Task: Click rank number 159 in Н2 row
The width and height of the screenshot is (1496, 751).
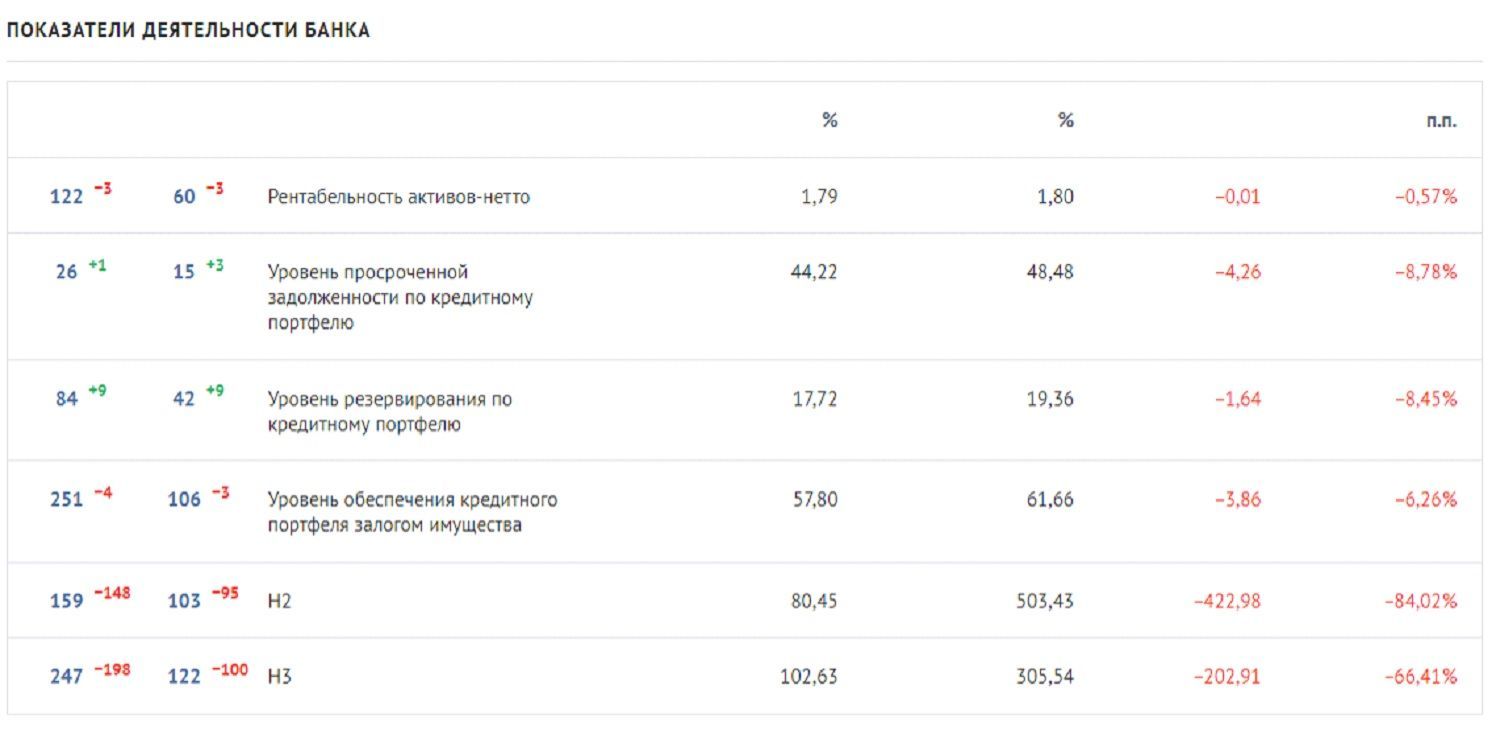Action: click(67, 602)
